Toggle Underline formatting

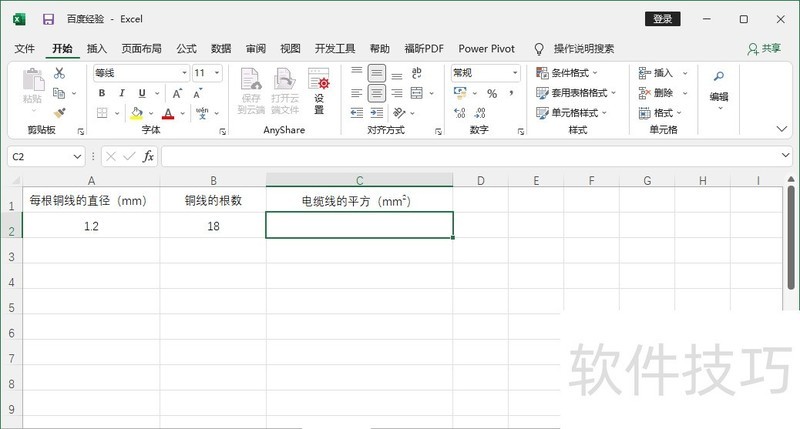pyautogui.click(x=142, y=93)
